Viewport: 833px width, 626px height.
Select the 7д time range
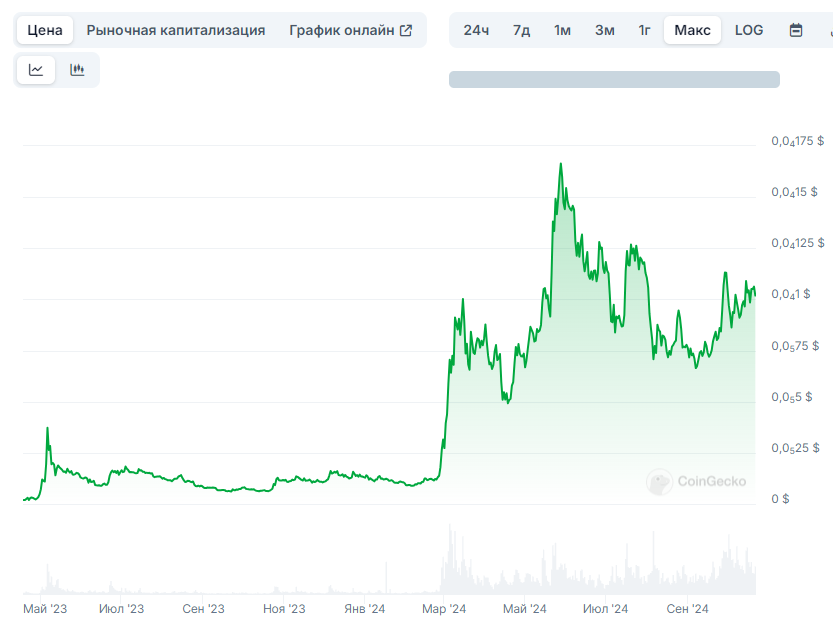click(x=521, y=30)
